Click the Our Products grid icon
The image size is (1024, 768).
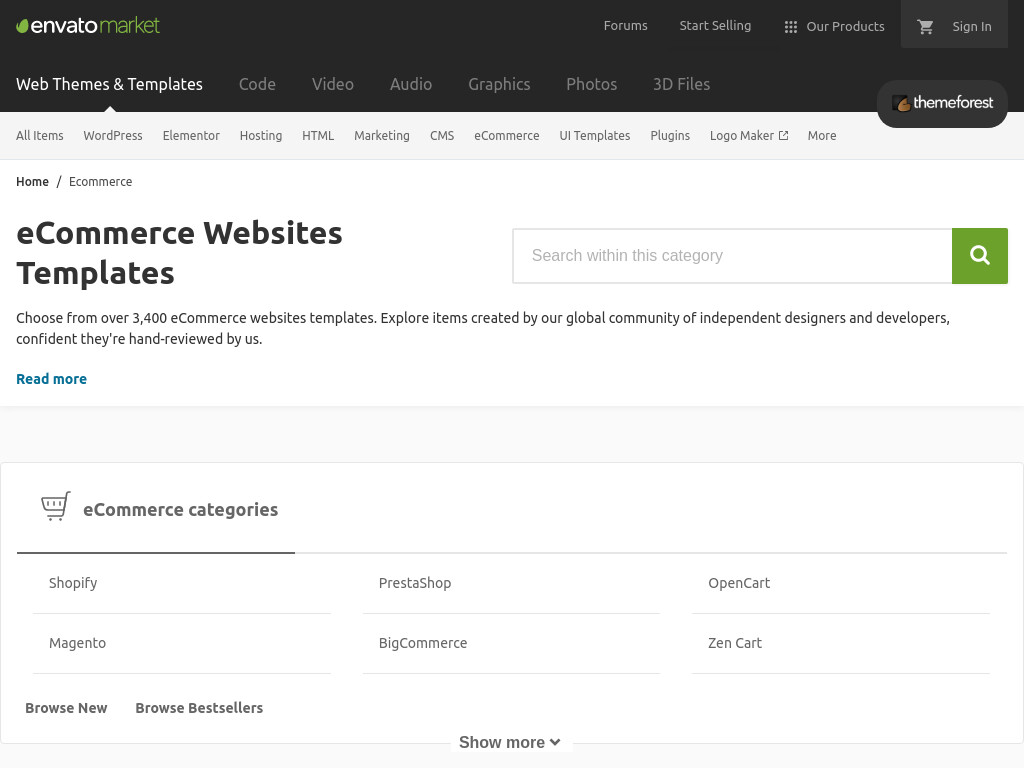[x=790, y=27]
